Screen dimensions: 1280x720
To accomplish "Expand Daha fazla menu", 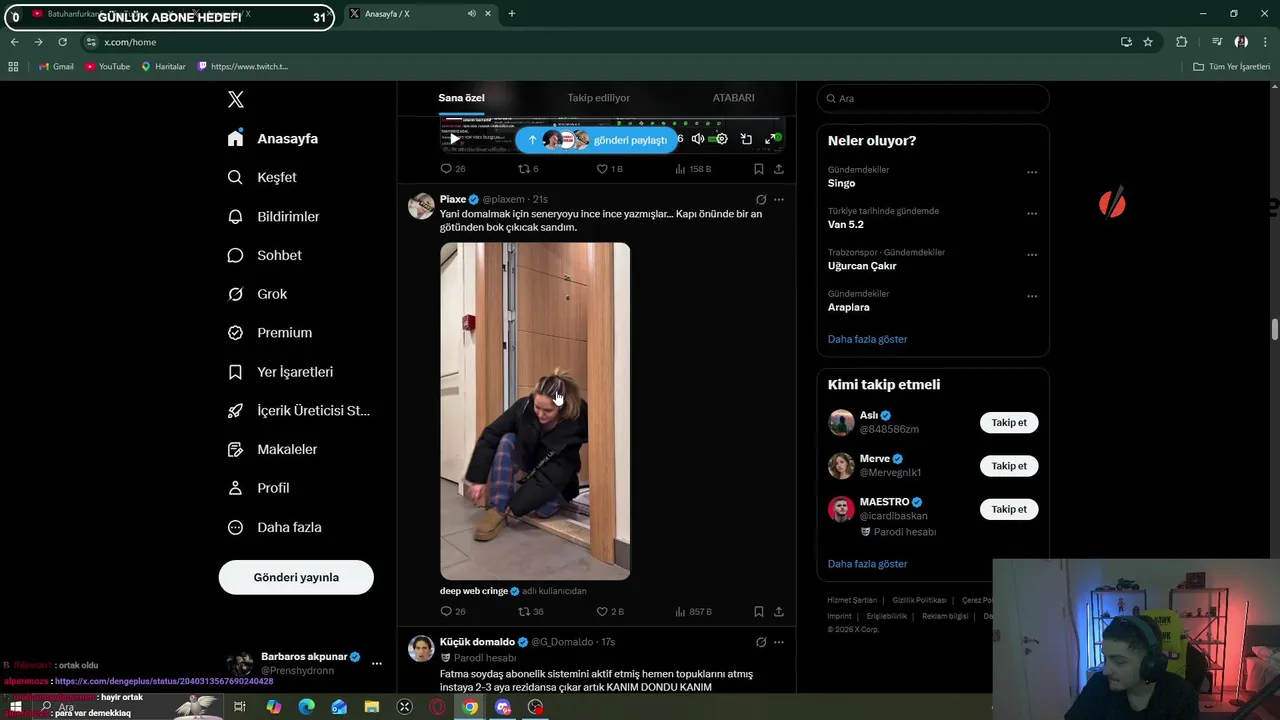I will click(275, 527).
